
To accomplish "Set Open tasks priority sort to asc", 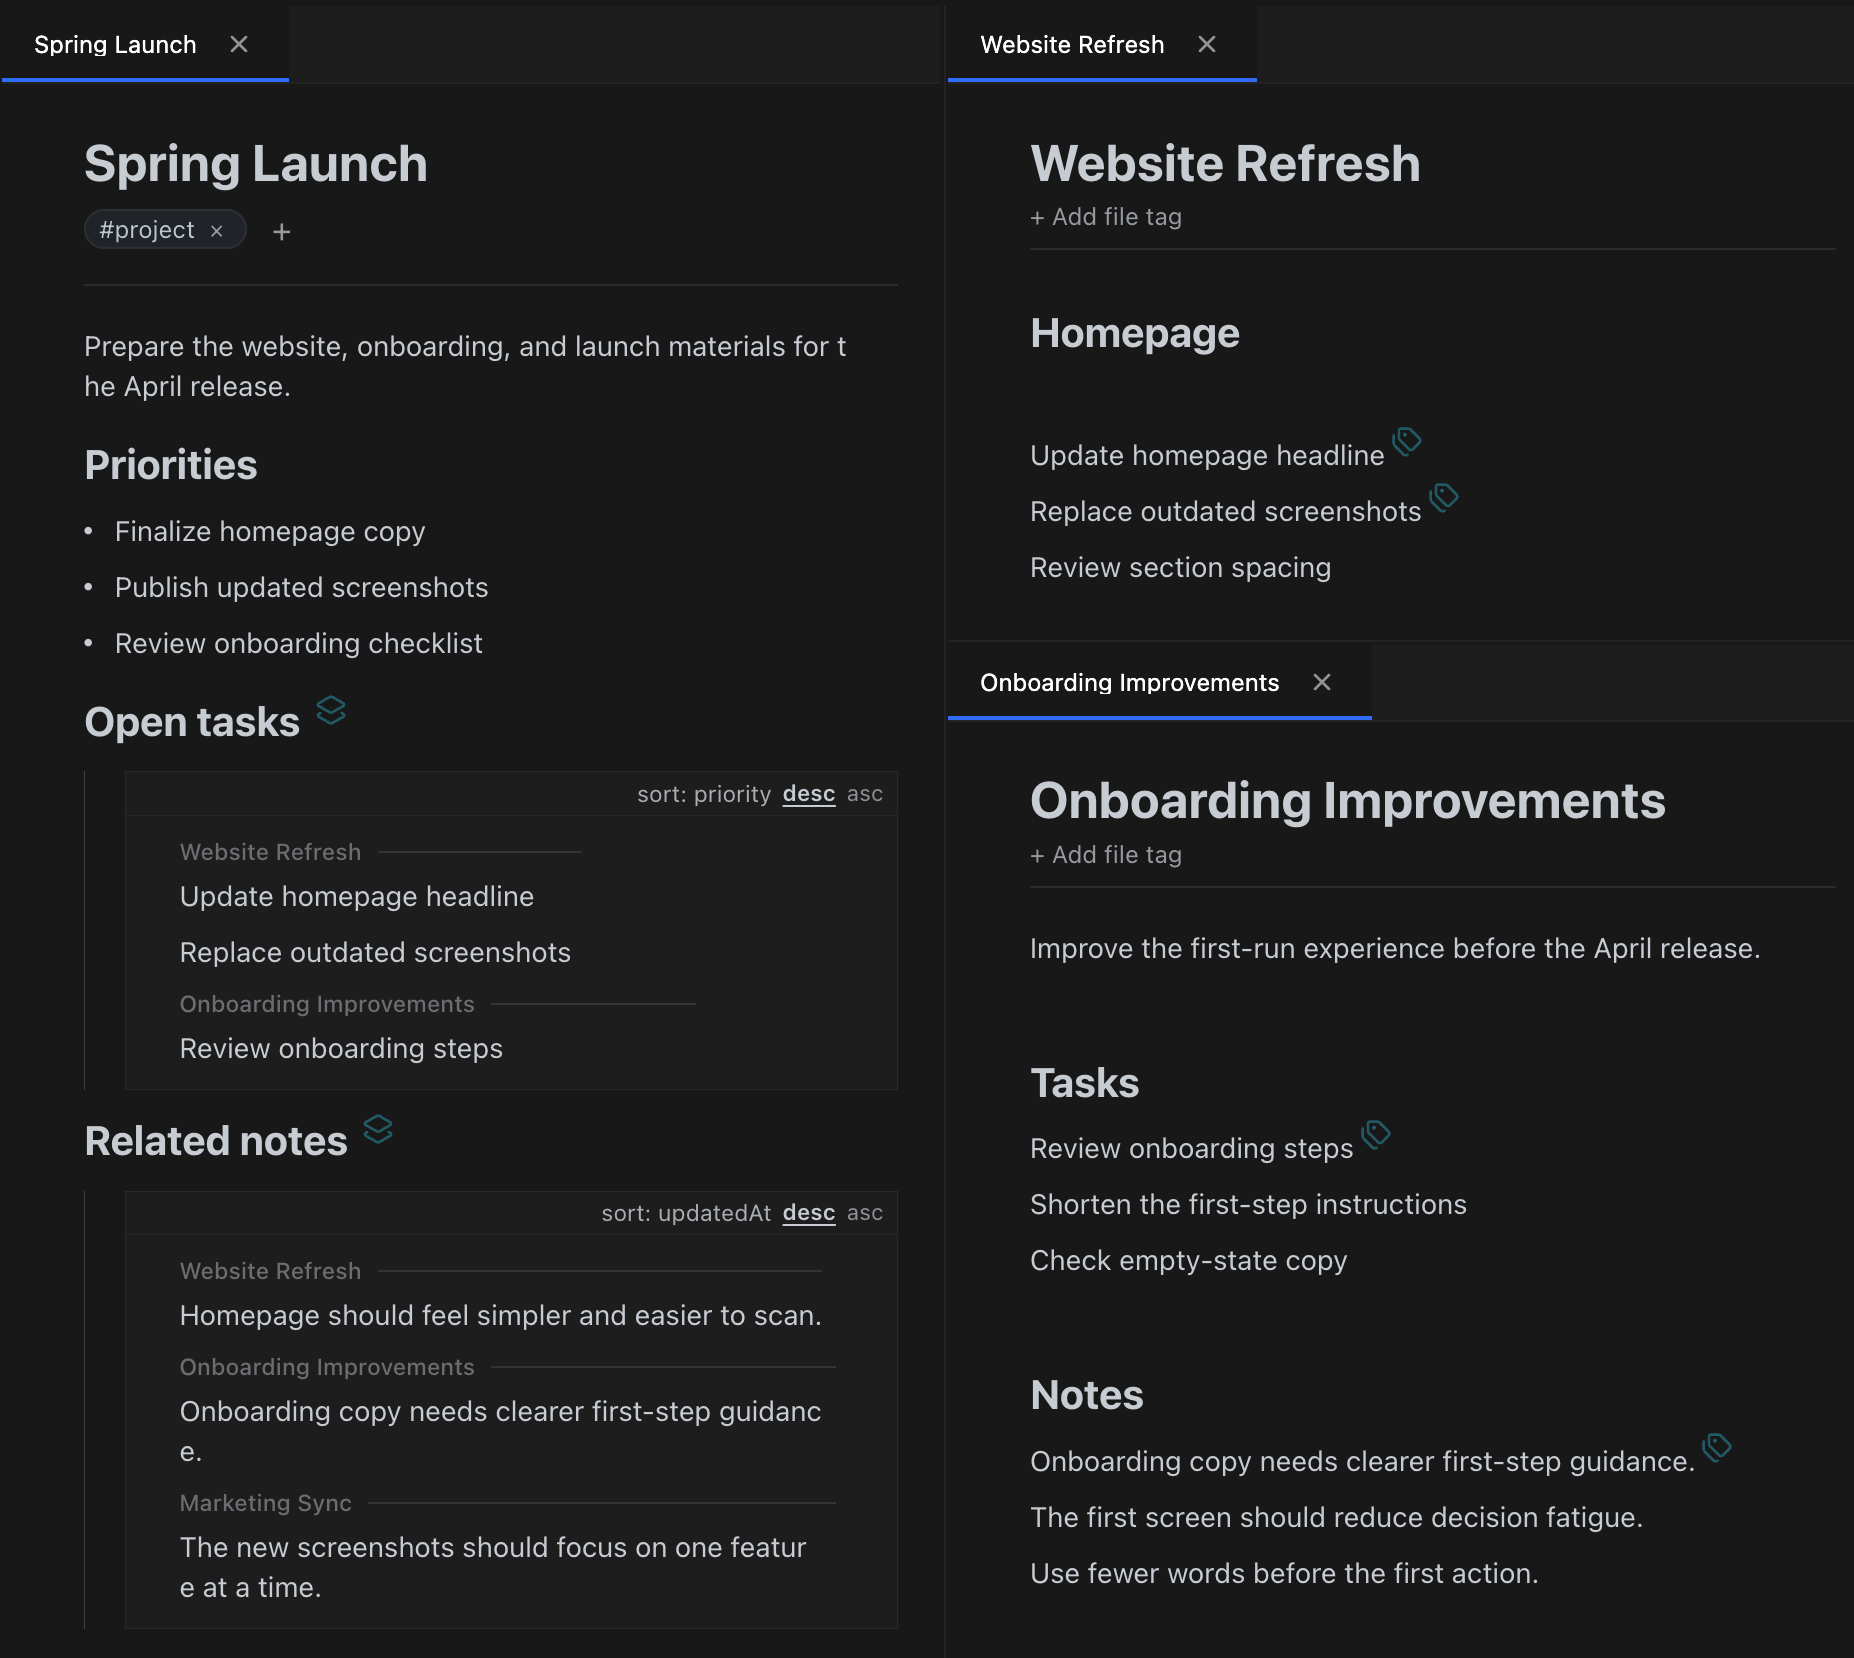I will point(864,794).
